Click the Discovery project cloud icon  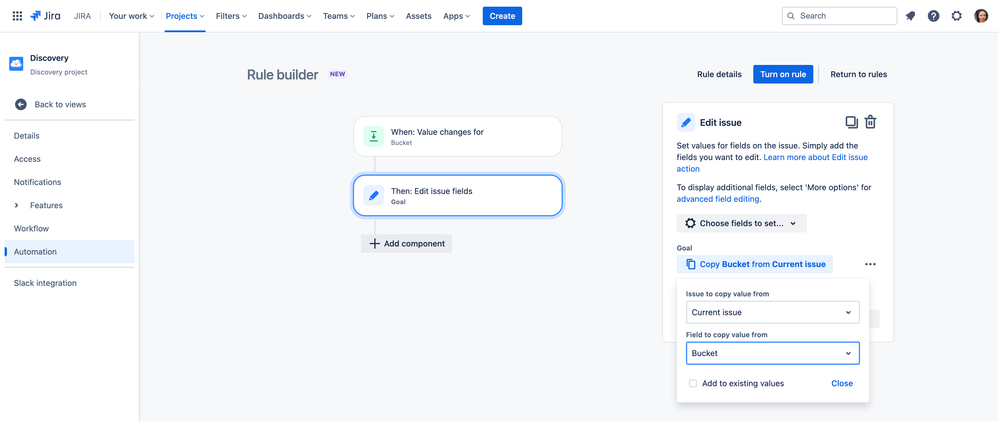pyautogui.click(x=16, y=64)
